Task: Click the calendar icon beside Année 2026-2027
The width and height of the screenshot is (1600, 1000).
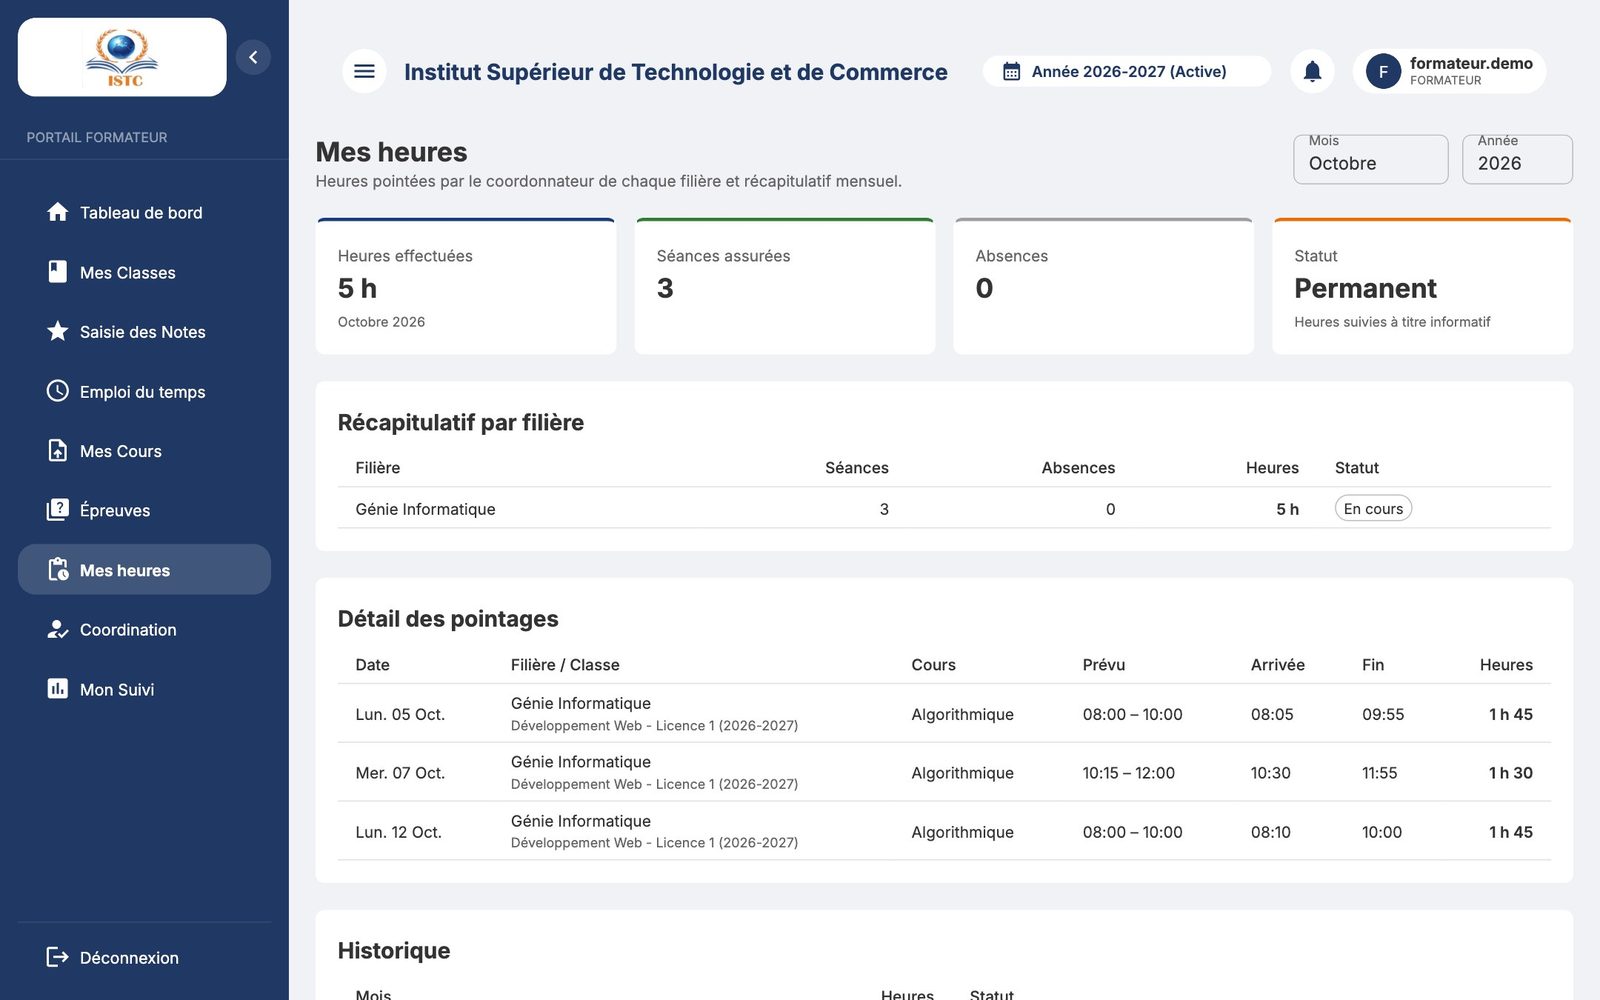Action: pos(1011,72)
